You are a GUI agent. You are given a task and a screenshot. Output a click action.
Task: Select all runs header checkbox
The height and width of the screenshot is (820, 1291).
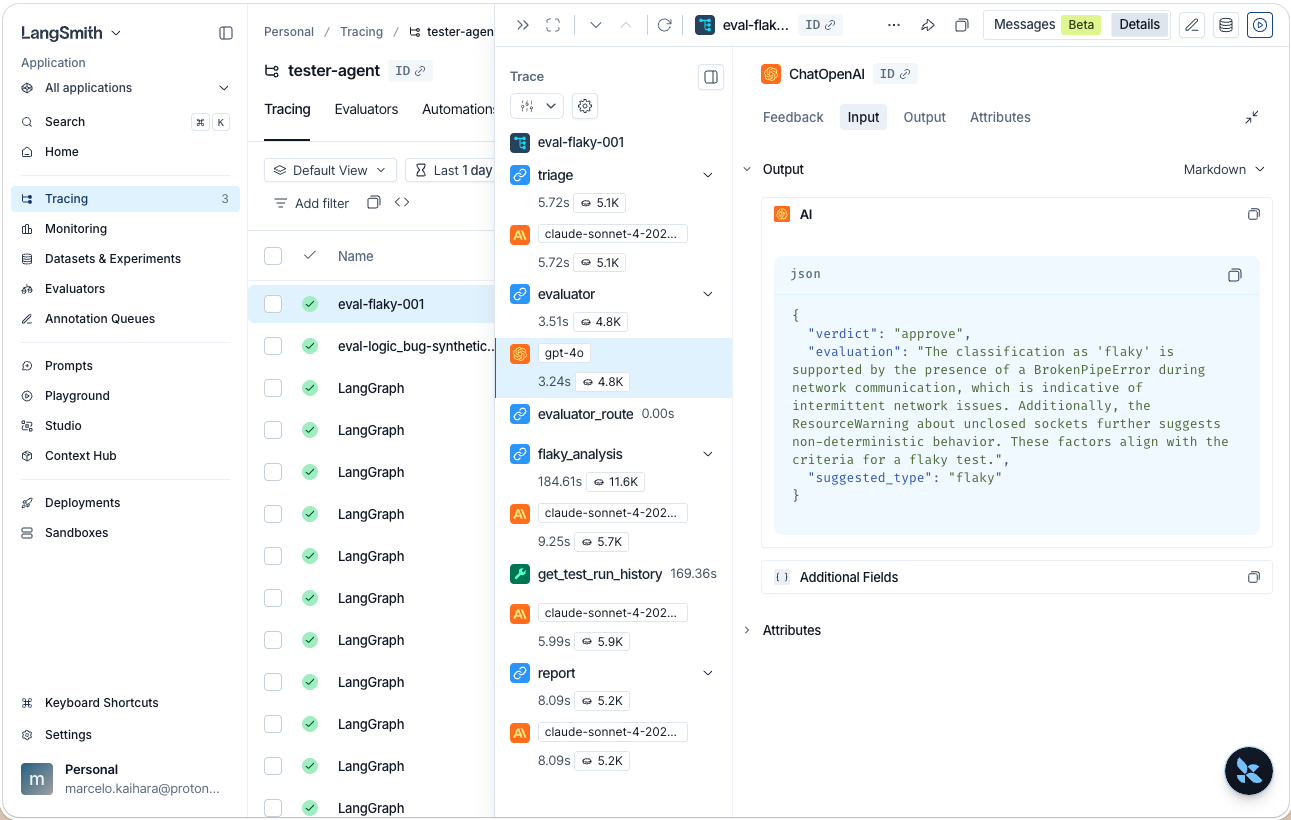(x=273, y=256)
